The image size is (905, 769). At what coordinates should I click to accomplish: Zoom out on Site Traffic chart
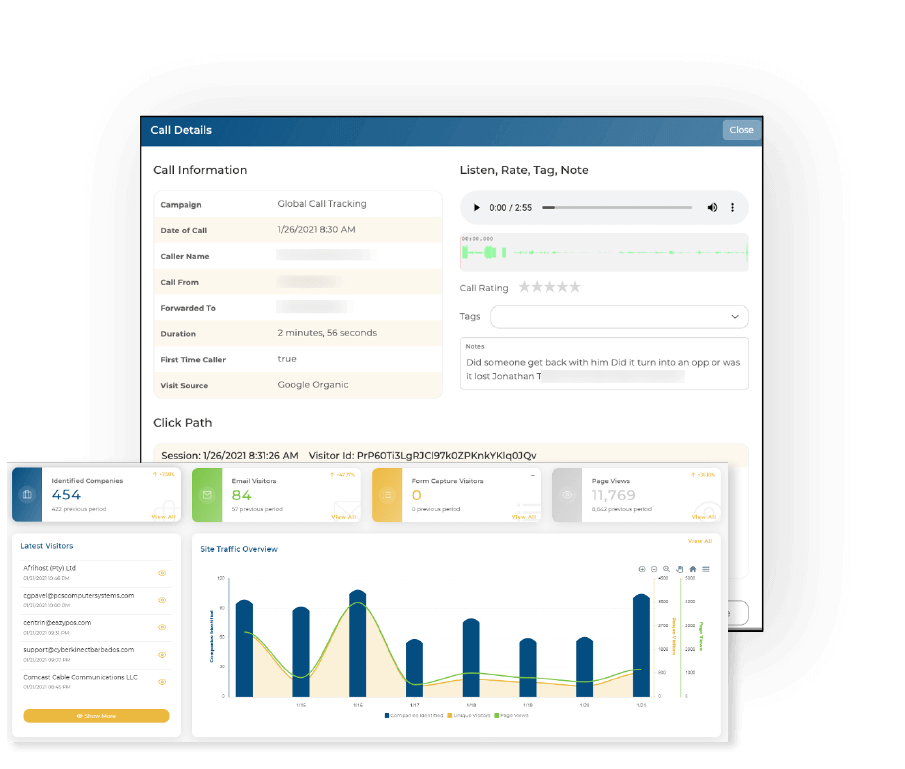[x=654, y=569]
